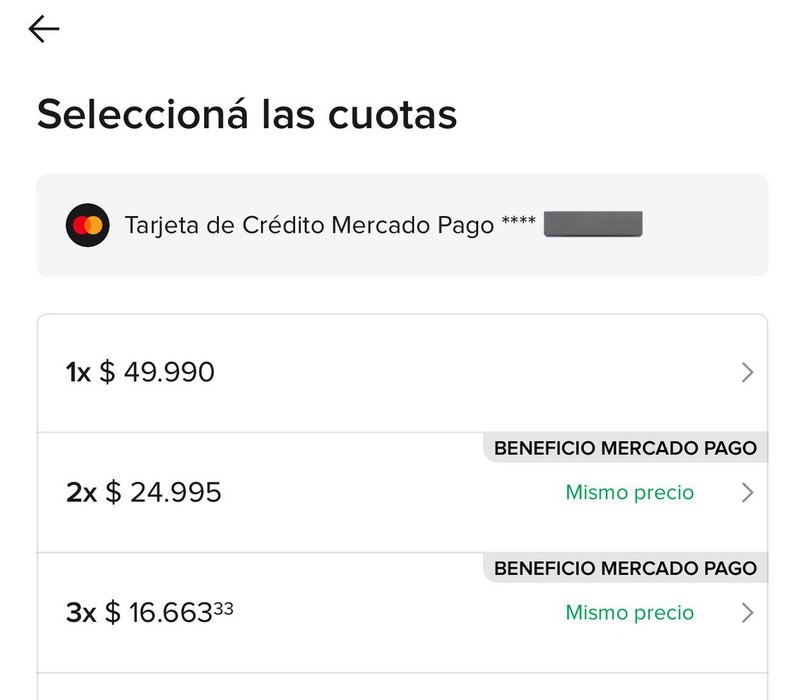Pick the $ 16.663 installment amount
Screen dimensions: 805x700
tap(169, 613)
